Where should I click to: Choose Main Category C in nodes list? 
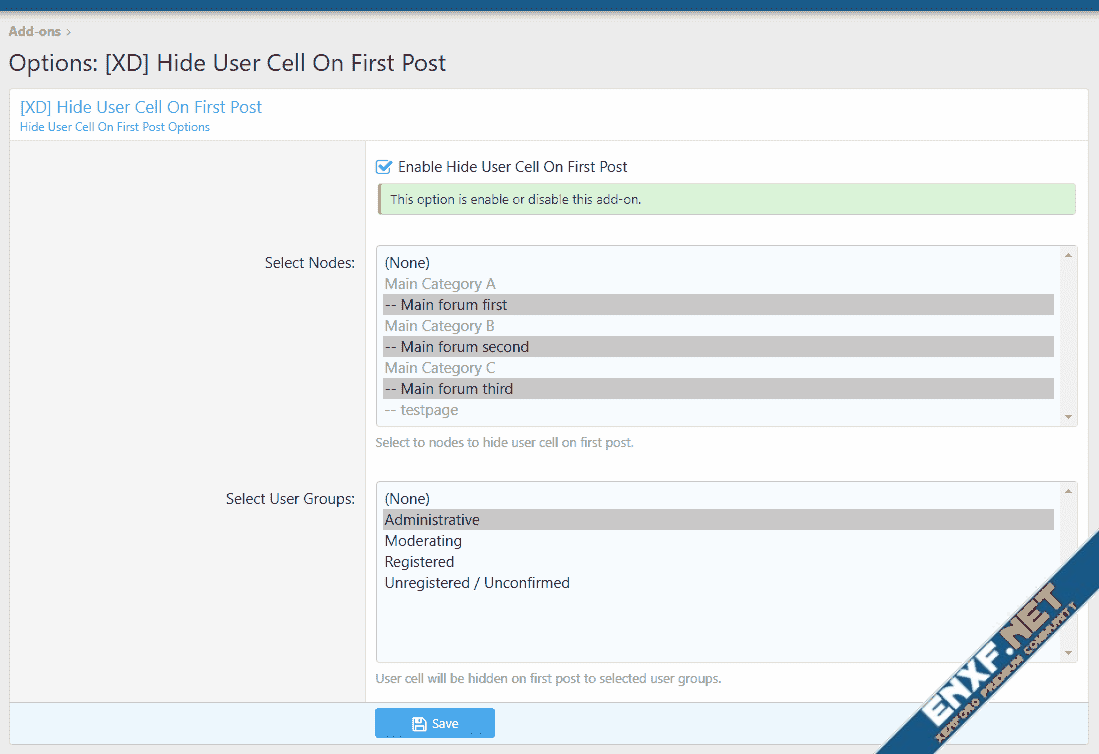[440, 368]
